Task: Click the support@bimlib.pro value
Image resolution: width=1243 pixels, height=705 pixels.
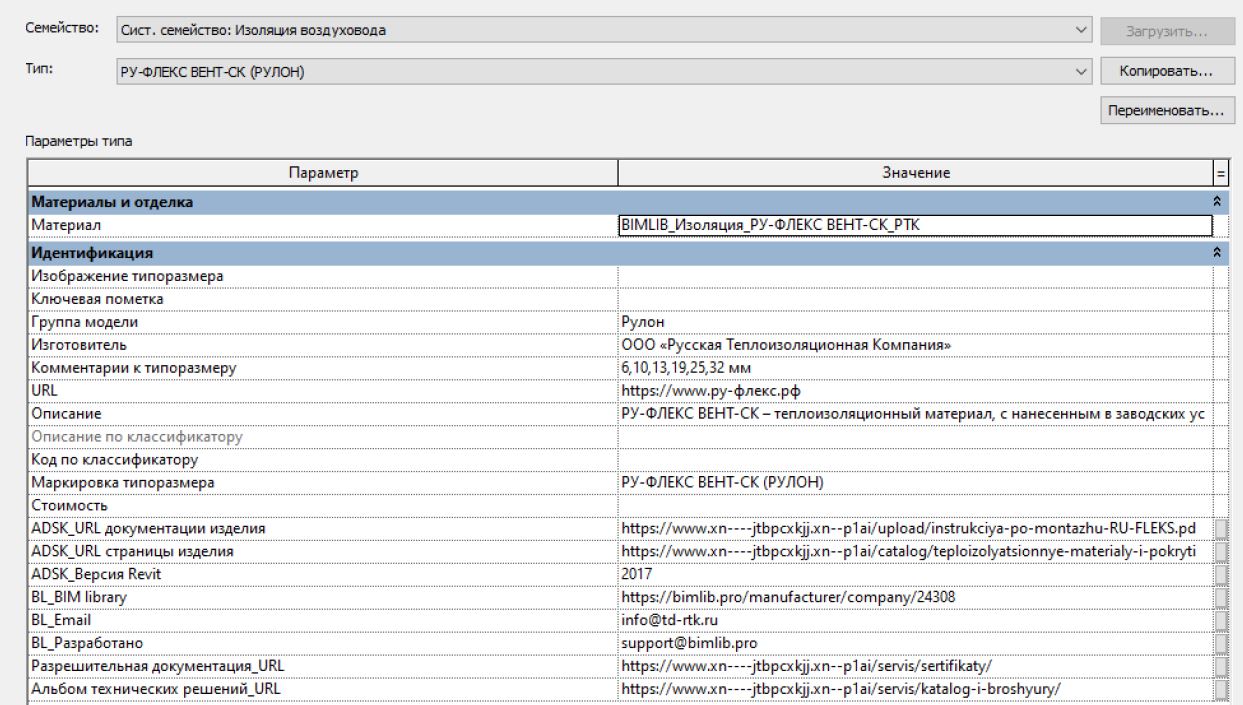Action: (688, 645)
